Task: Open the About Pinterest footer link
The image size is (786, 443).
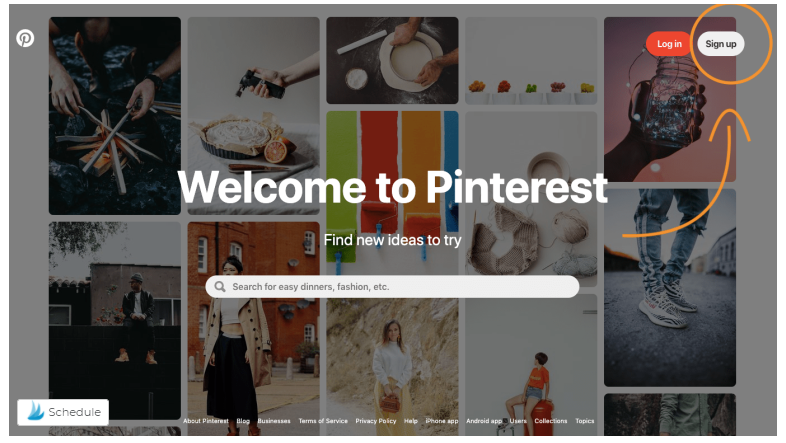Action: click(x=206, y=421)
